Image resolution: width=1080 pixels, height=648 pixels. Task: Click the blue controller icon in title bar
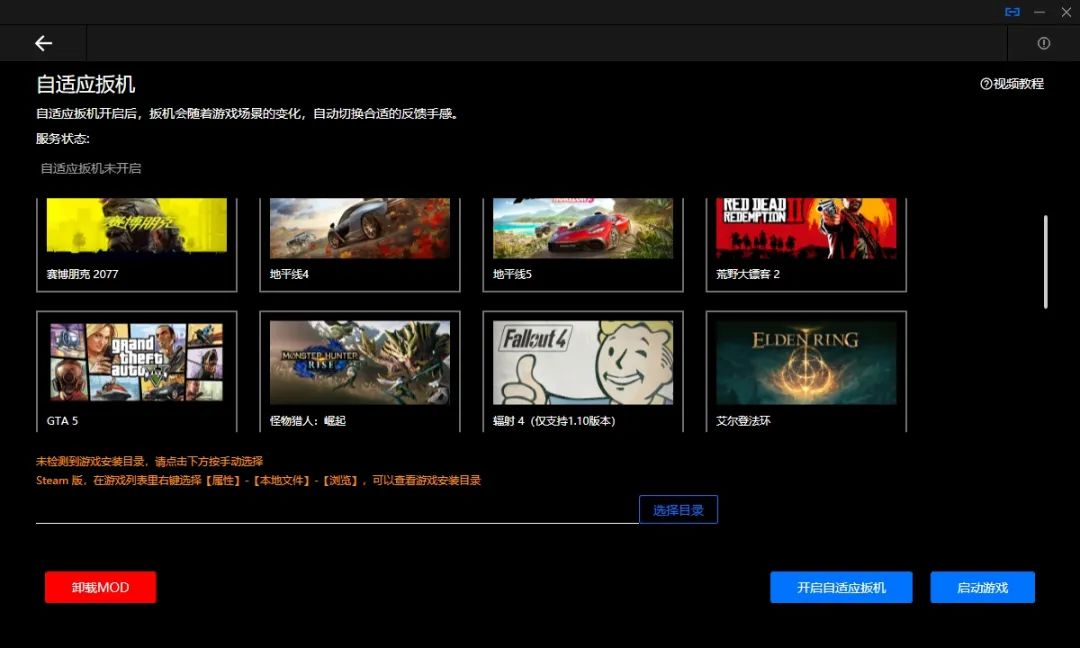[x=1012, y=12]
